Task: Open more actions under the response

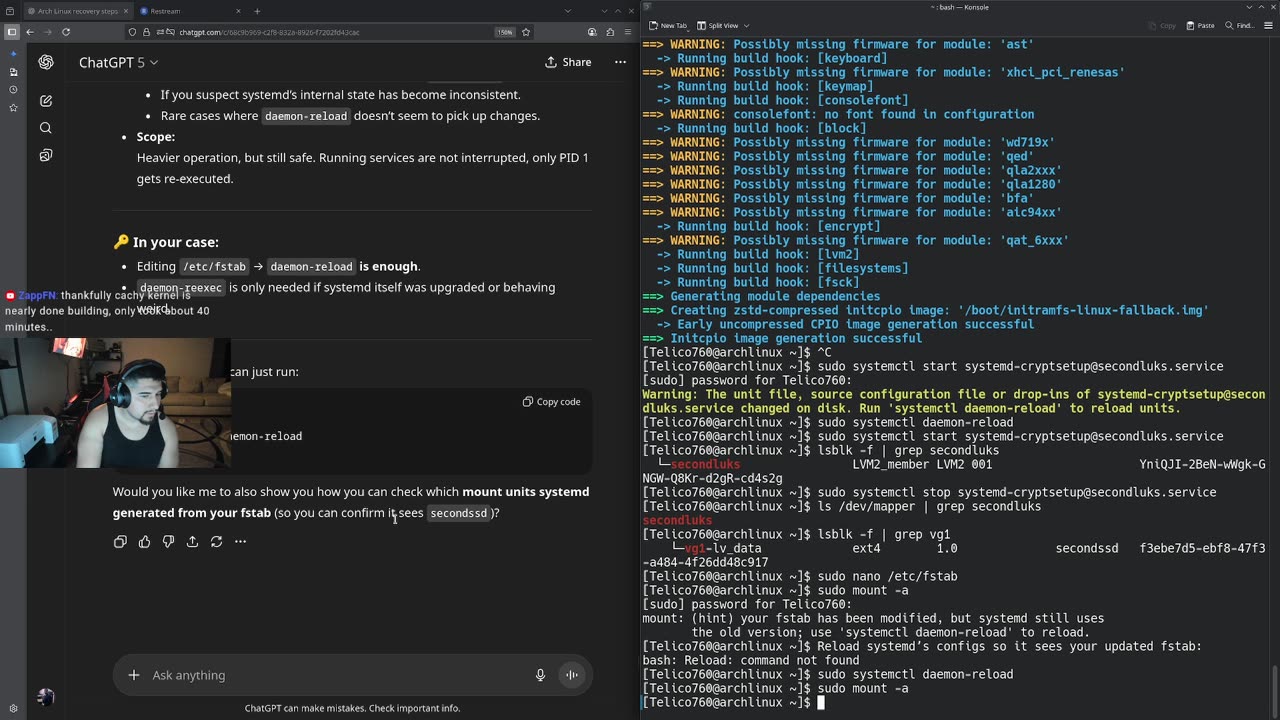Action: (240, 541)
